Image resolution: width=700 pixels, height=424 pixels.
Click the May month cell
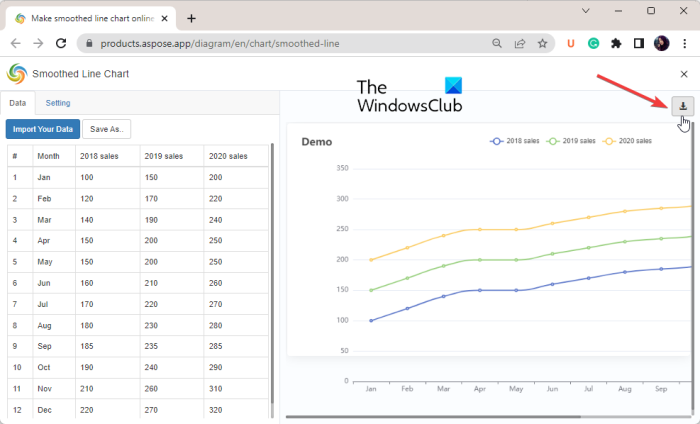(54, 262)
